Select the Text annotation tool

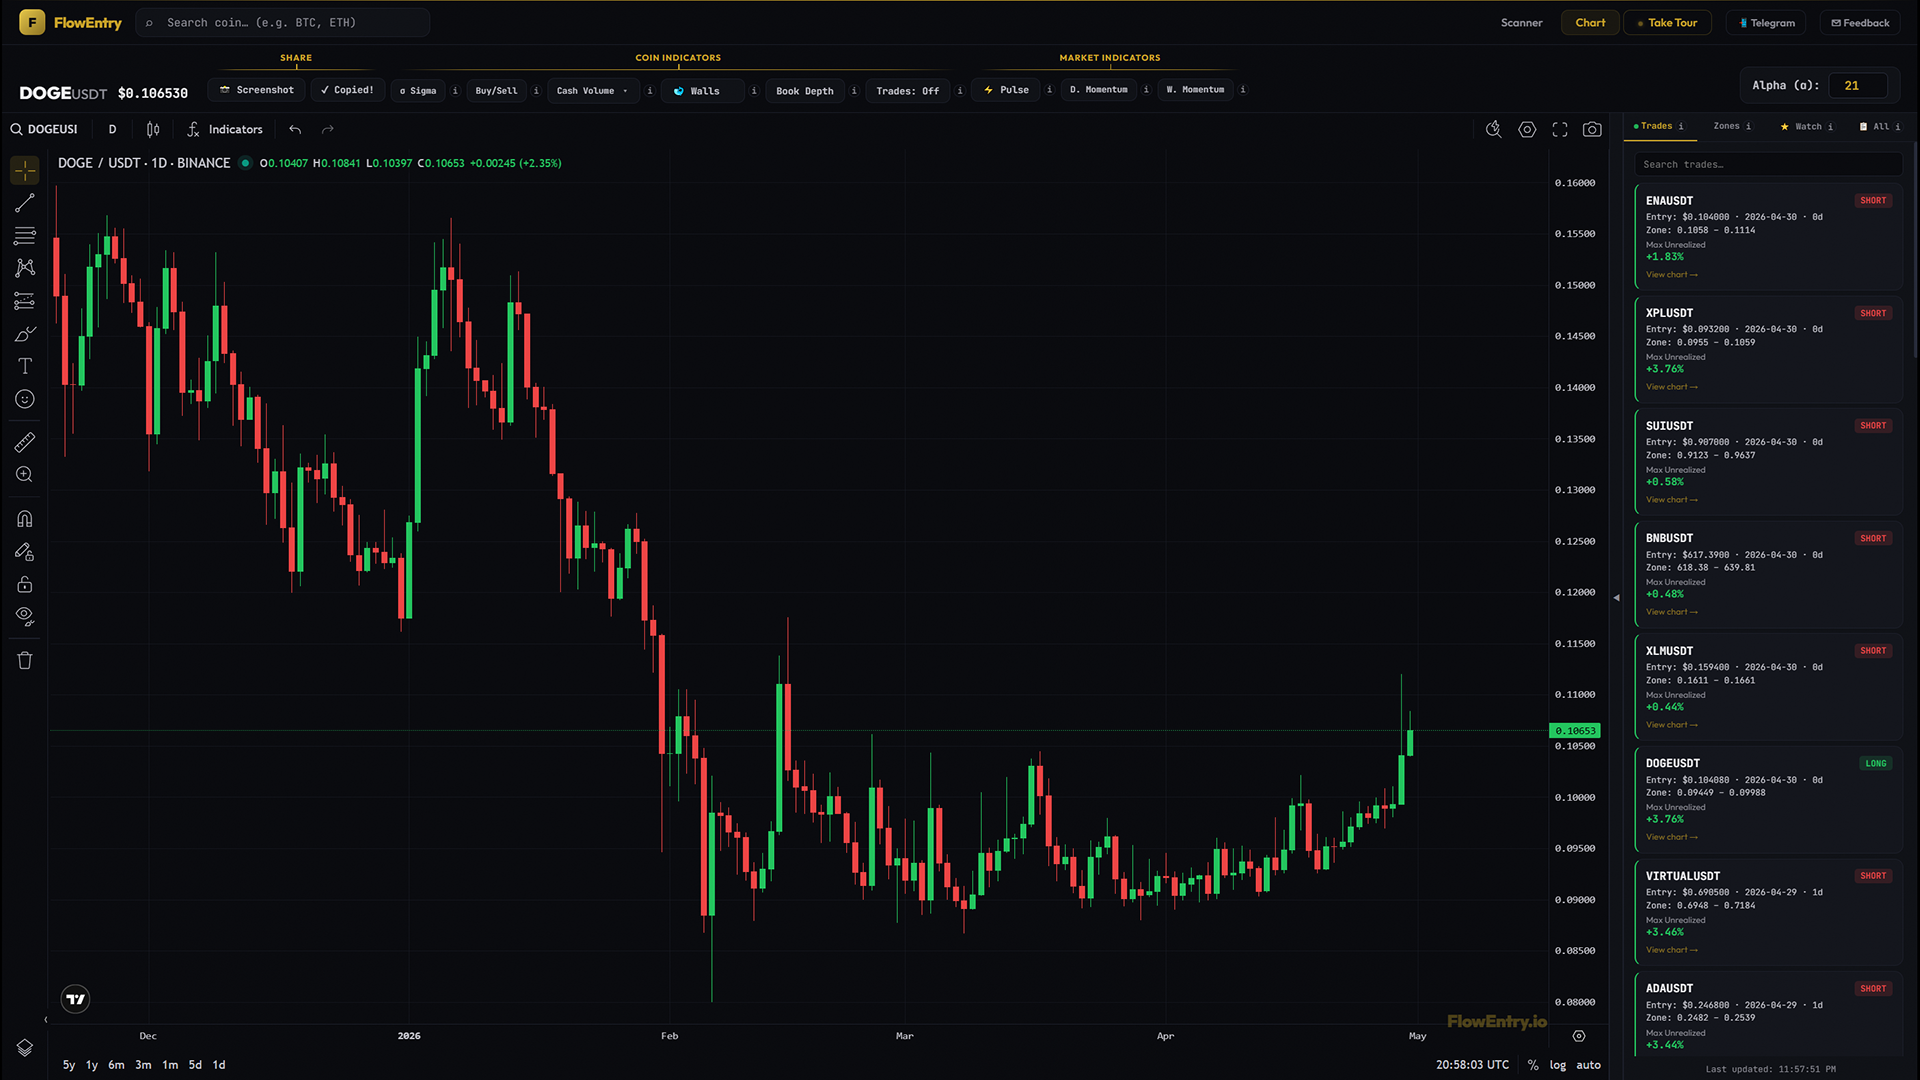click(x=25, y=366)
